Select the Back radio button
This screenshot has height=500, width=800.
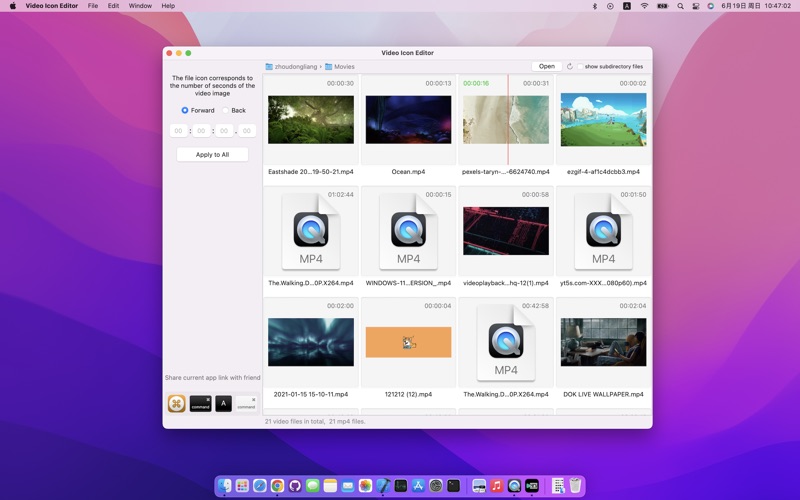click(x=226, y=110)
